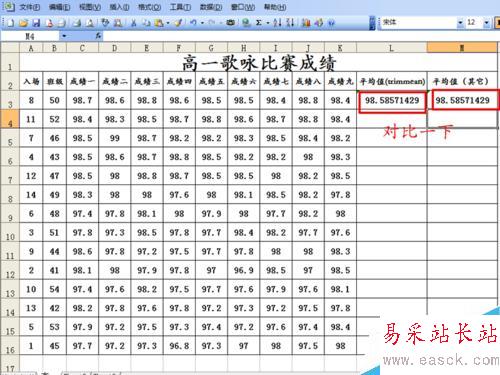Click the class cell showing 45
The image size is (500, 375).
[54, 346]
